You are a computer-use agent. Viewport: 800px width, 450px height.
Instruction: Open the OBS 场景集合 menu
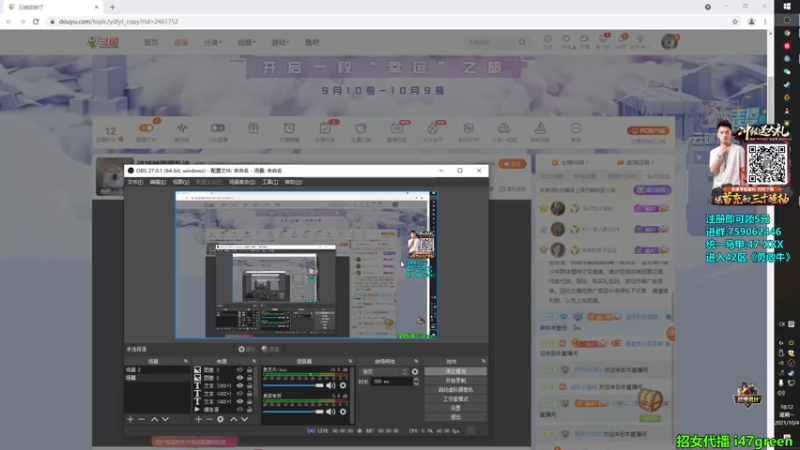point(242,182)
